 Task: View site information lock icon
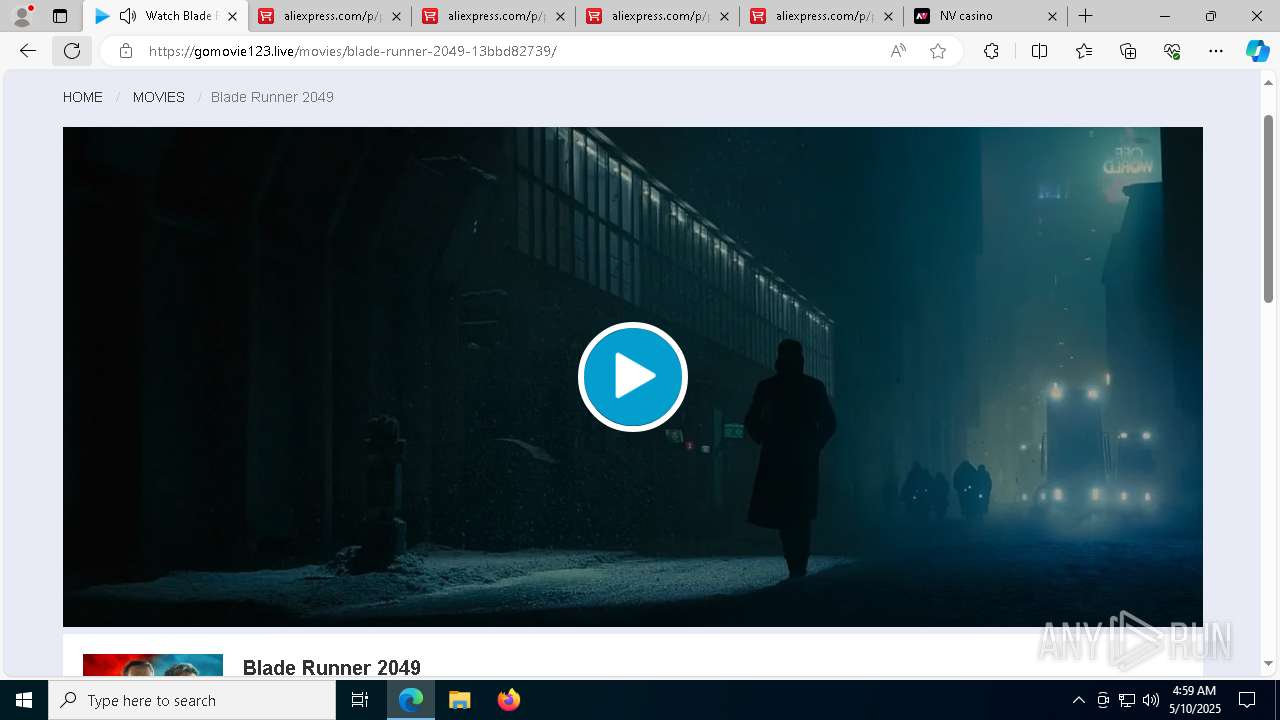[x=126, y=51]
